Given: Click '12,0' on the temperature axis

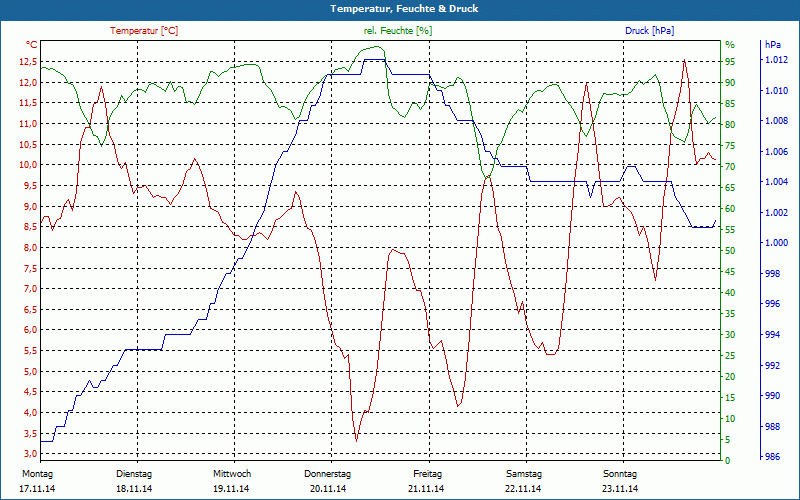Looking at the screenshot, I should click(x=28, y=83).
